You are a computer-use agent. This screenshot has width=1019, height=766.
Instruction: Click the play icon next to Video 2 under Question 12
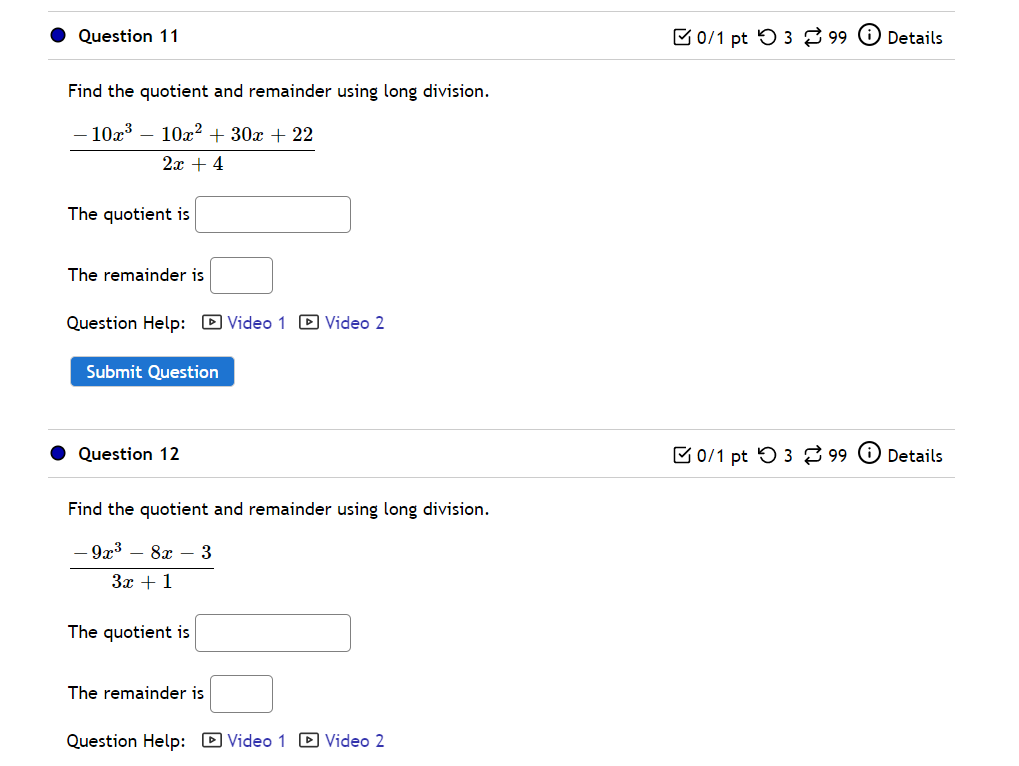(x=309, y=740)
